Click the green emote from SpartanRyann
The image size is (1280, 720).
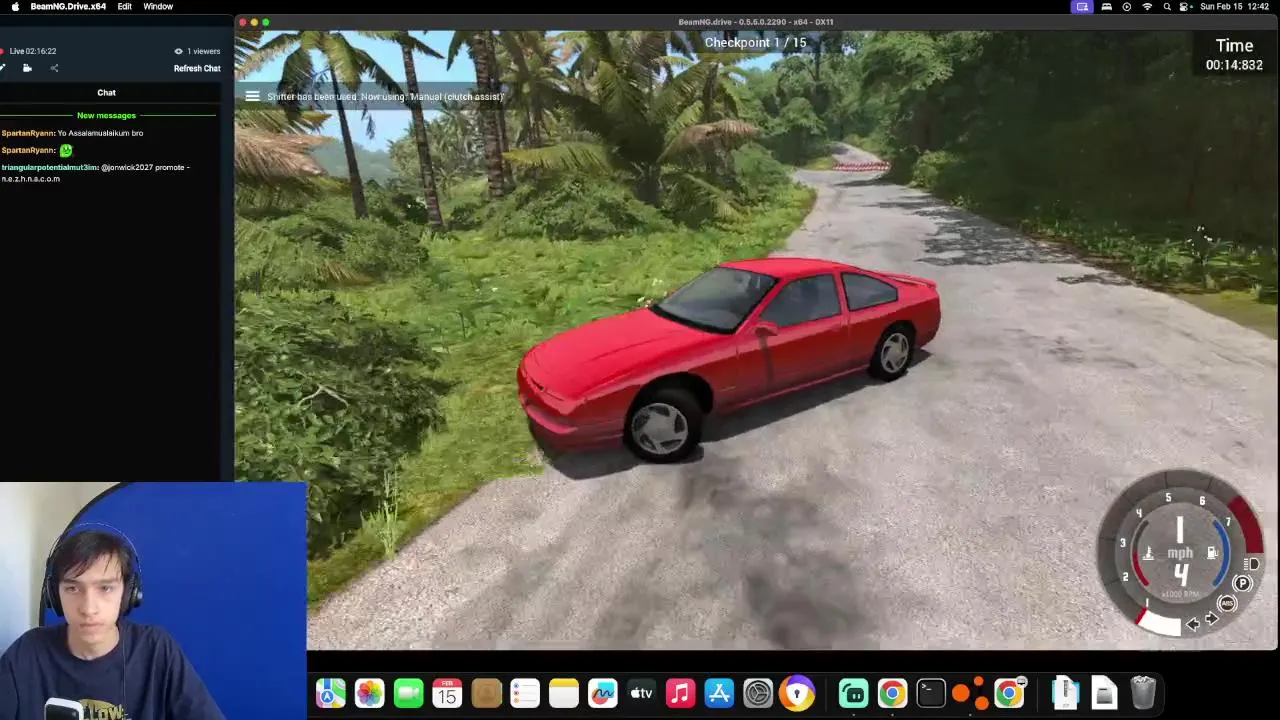(66, 150)
